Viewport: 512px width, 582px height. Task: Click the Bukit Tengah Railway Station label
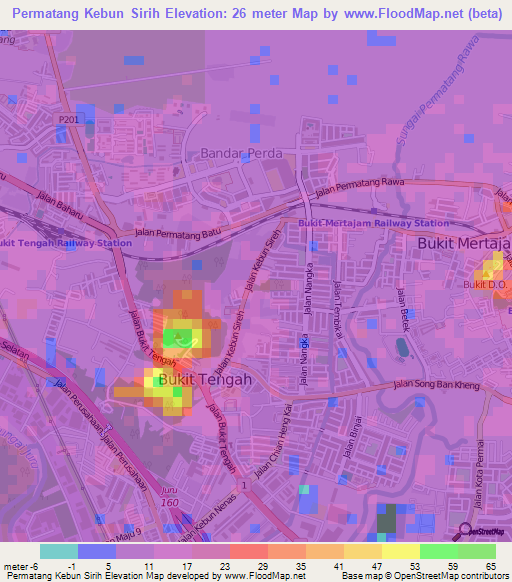click(x=66, y=243)
